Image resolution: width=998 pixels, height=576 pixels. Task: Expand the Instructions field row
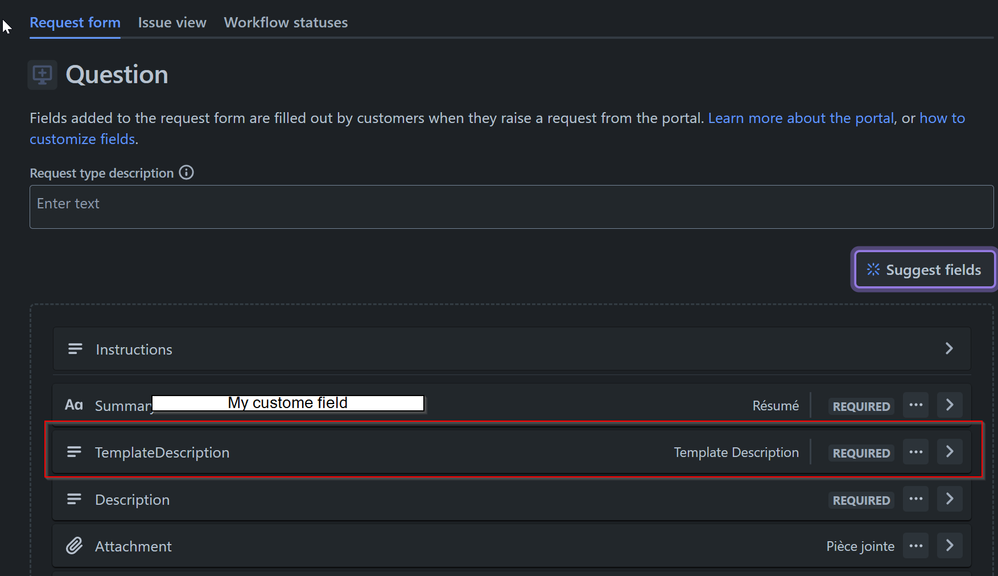coord(949,348)
